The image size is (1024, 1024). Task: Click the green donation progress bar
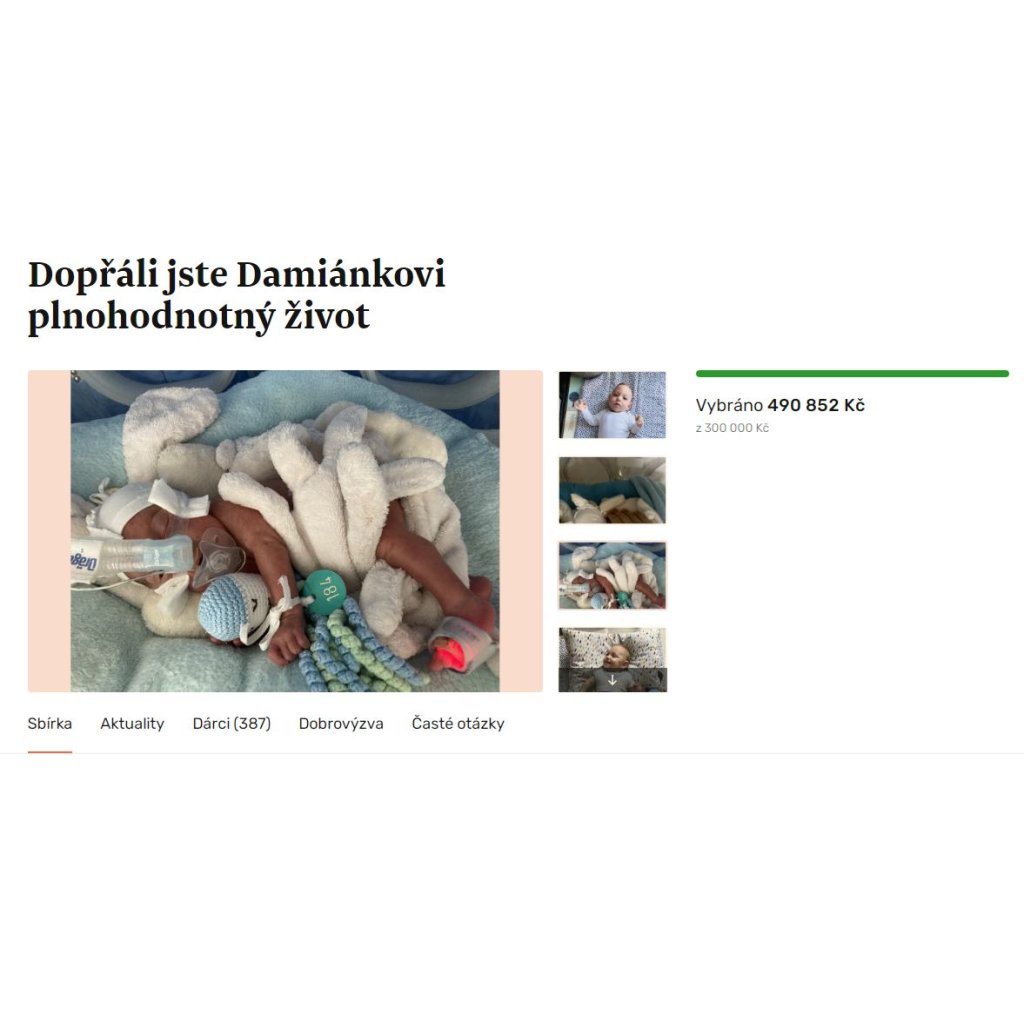(x=852, y=374)
